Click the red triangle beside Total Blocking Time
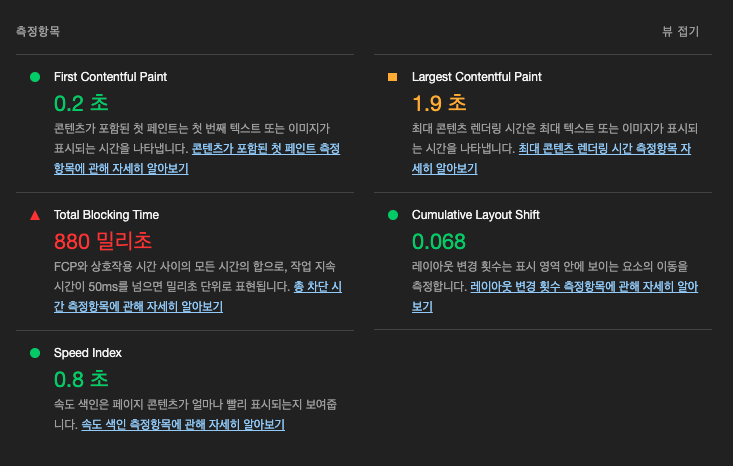This screenshot has height=466, width=733. [x=35, y=215]
